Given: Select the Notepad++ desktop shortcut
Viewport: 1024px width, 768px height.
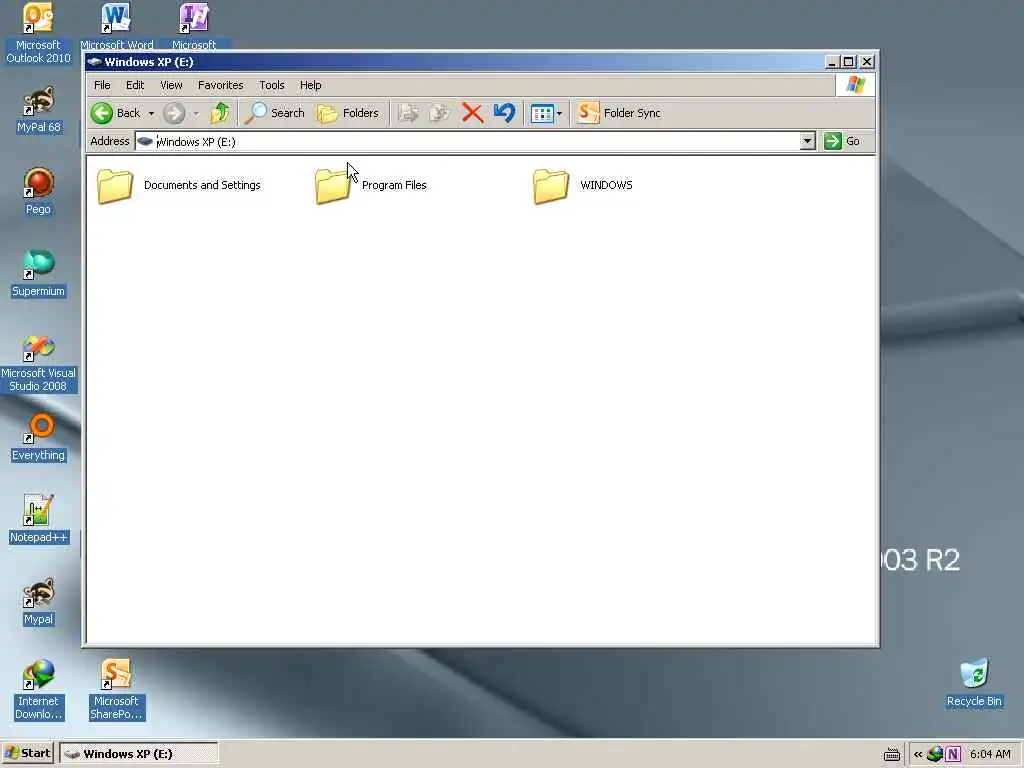Looking at the screenshot, I should tap(39, 519).
